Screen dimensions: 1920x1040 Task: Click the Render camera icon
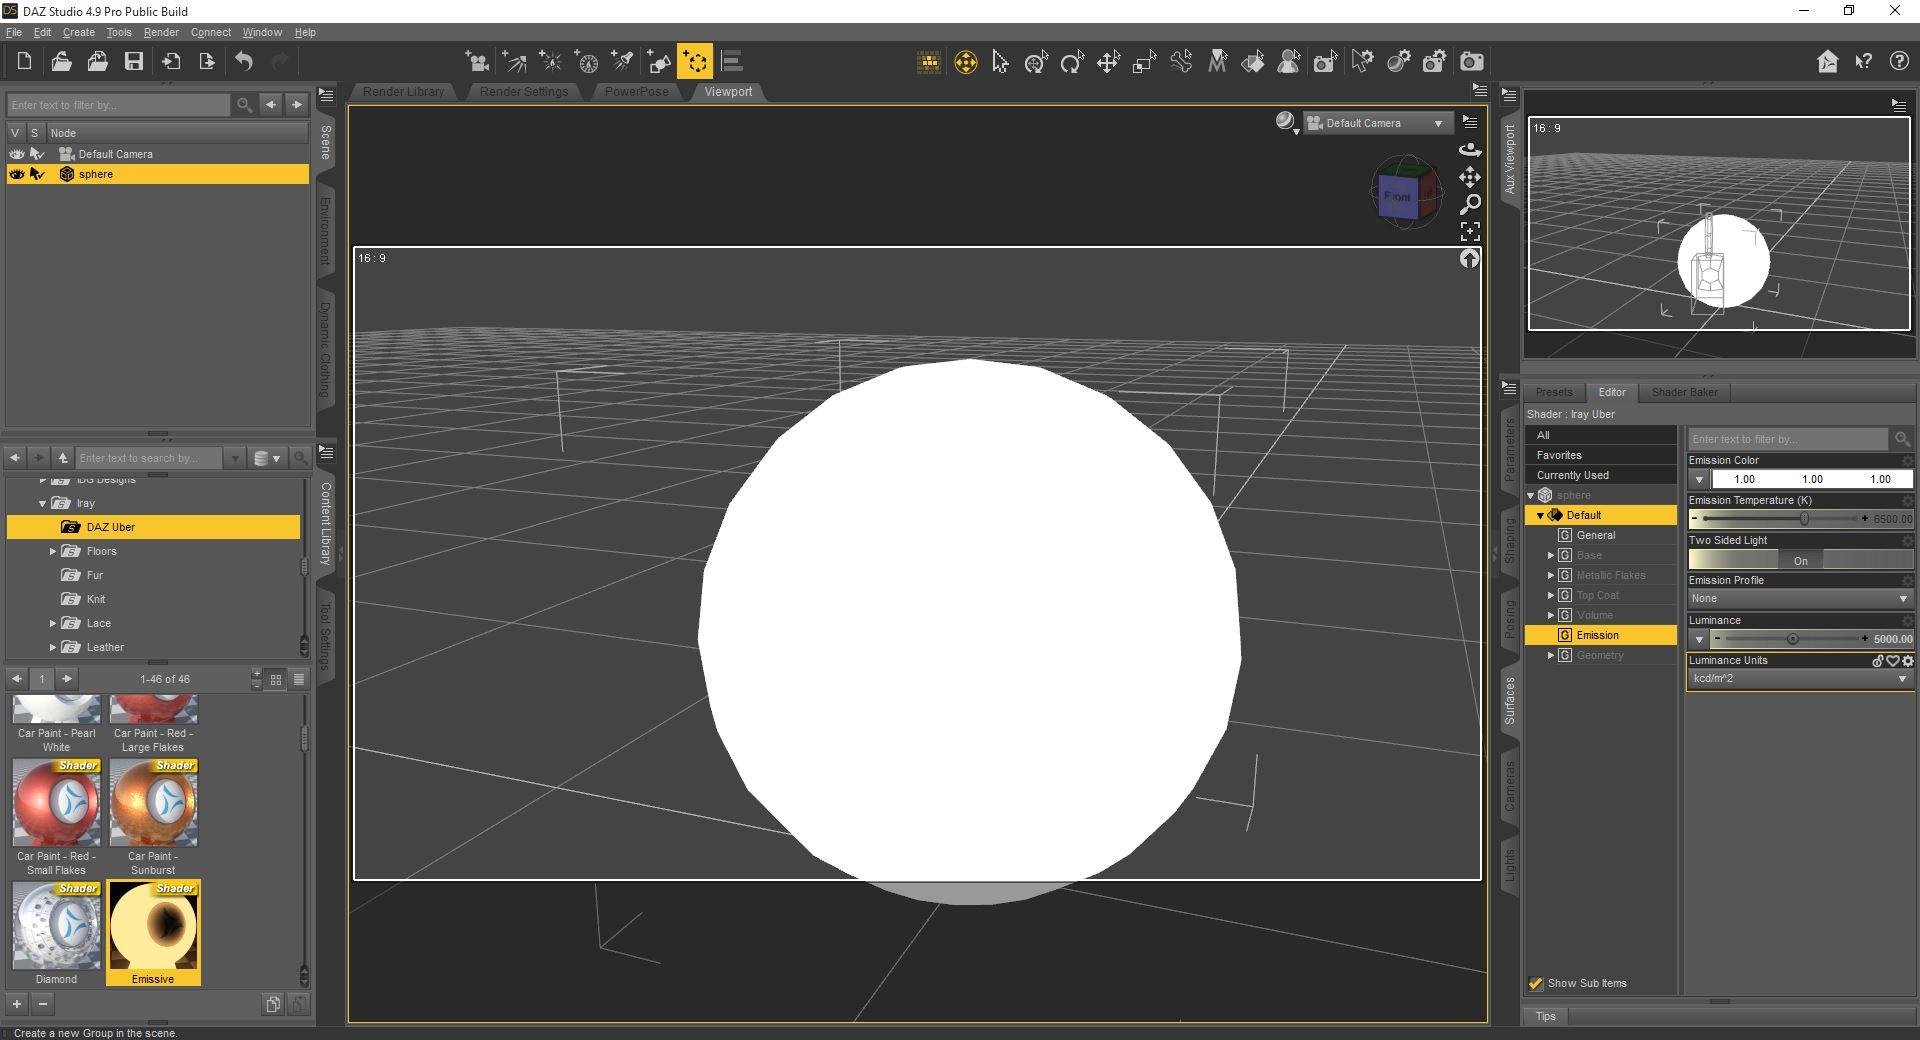[x=1471, y=62]
